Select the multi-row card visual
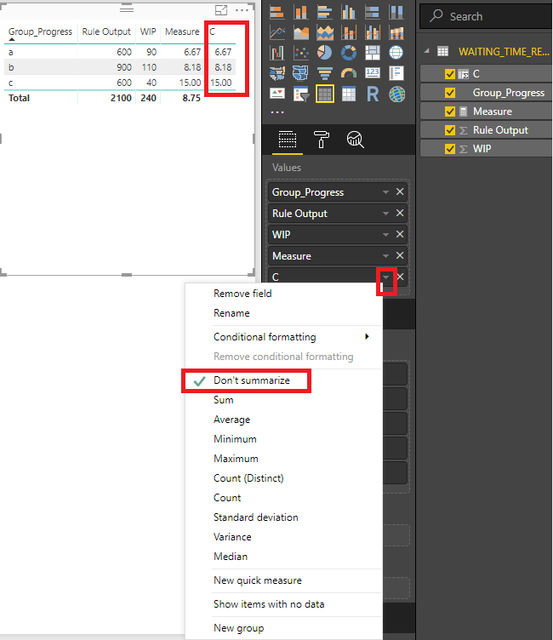 tap(396, 73)
